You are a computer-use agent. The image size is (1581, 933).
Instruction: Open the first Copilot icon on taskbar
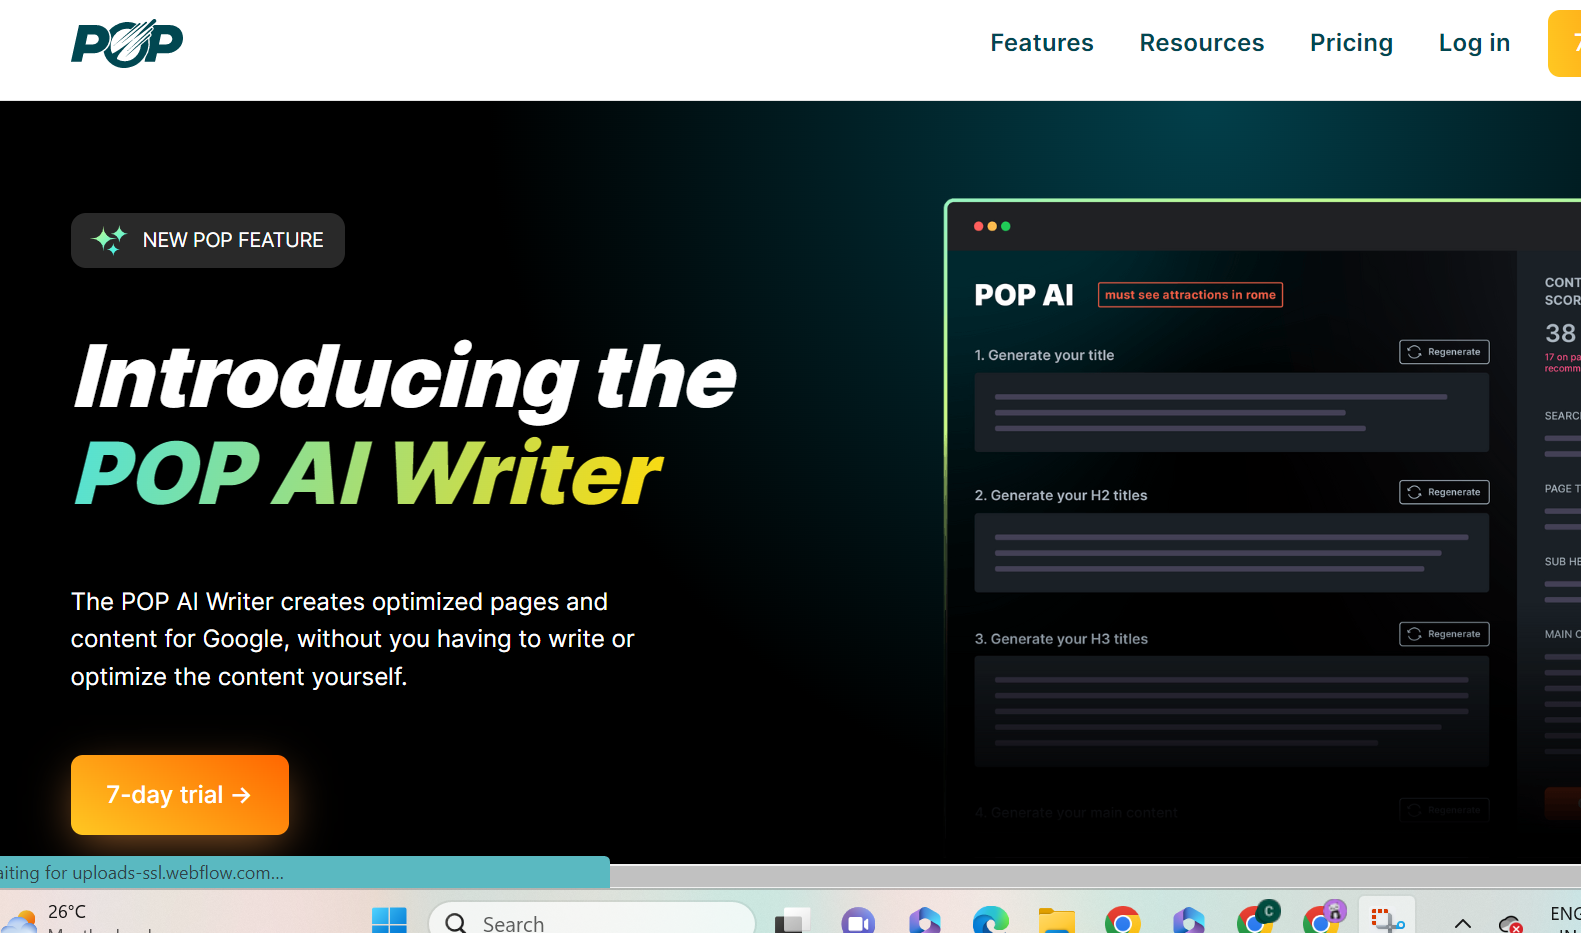coord(925,920)
